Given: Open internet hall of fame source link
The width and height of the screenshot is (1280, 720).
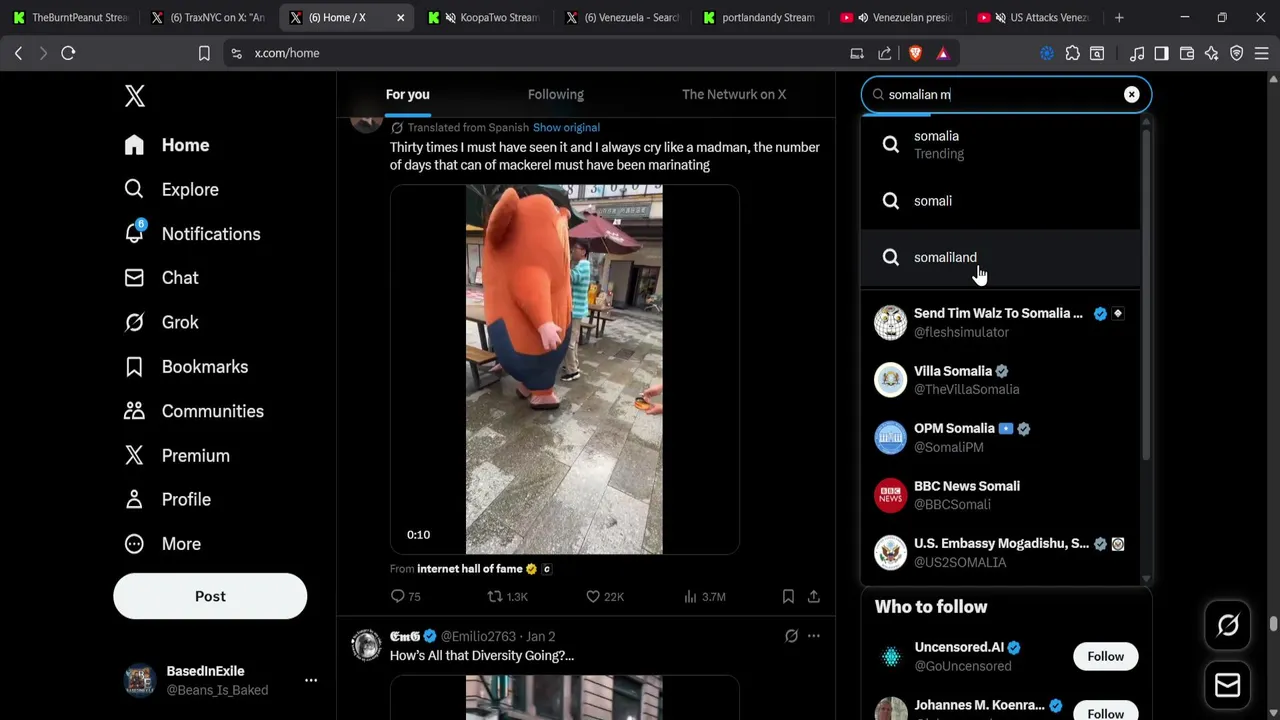Looking at the screenshot, I should [470, 569].
